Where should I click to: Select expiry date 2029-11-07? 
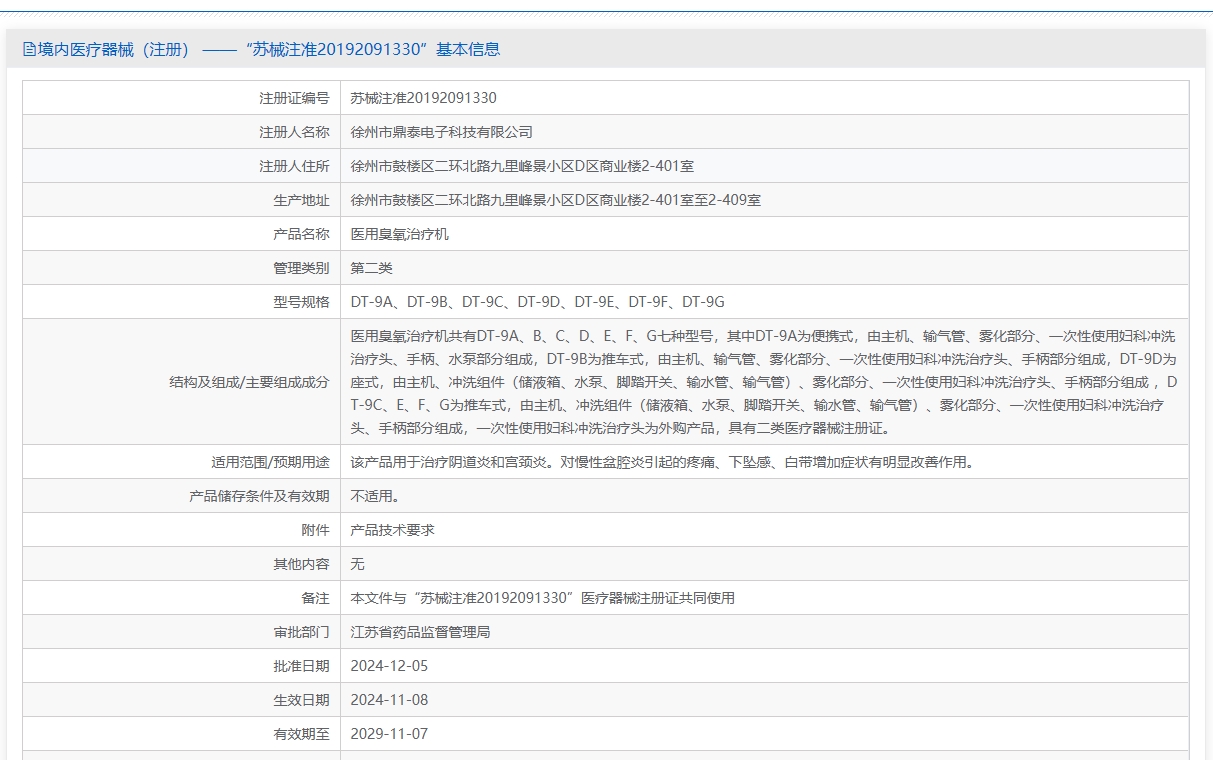[389, 734]
